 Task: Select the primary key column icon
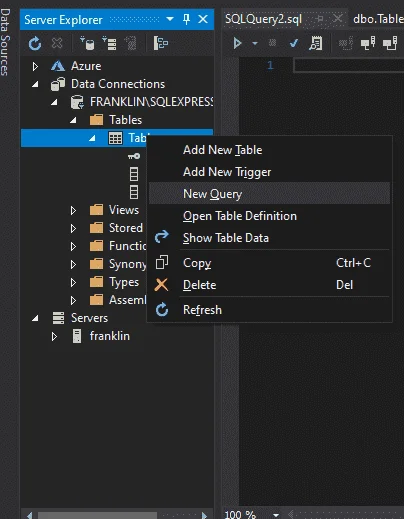134,156
